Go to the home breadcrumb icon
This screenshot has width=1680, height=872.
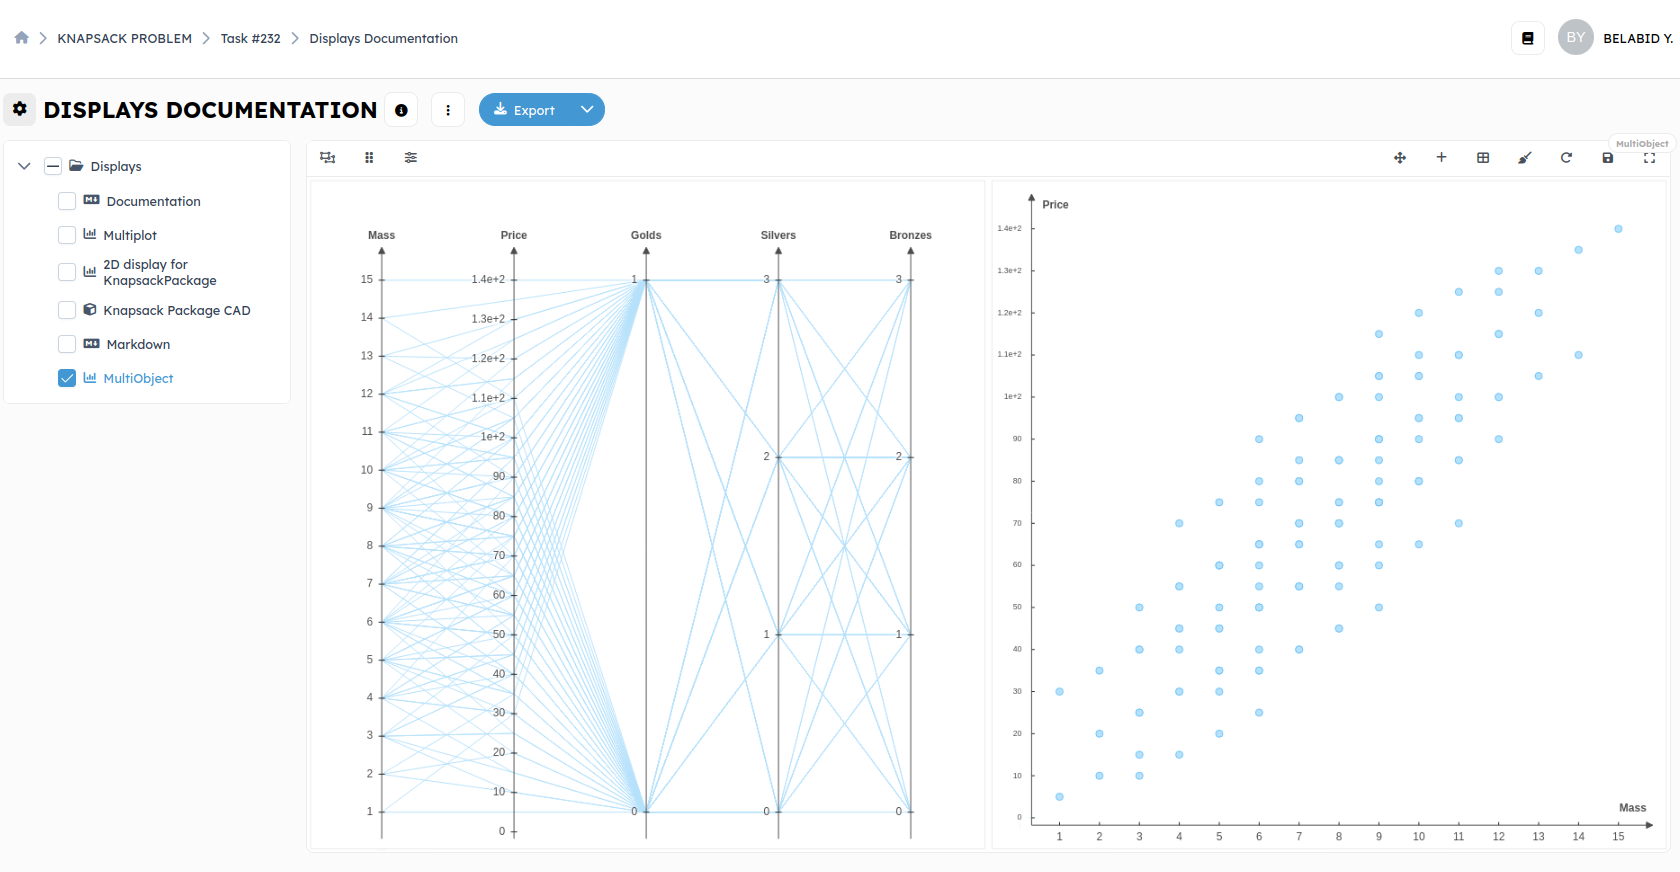tap(21, 38)
